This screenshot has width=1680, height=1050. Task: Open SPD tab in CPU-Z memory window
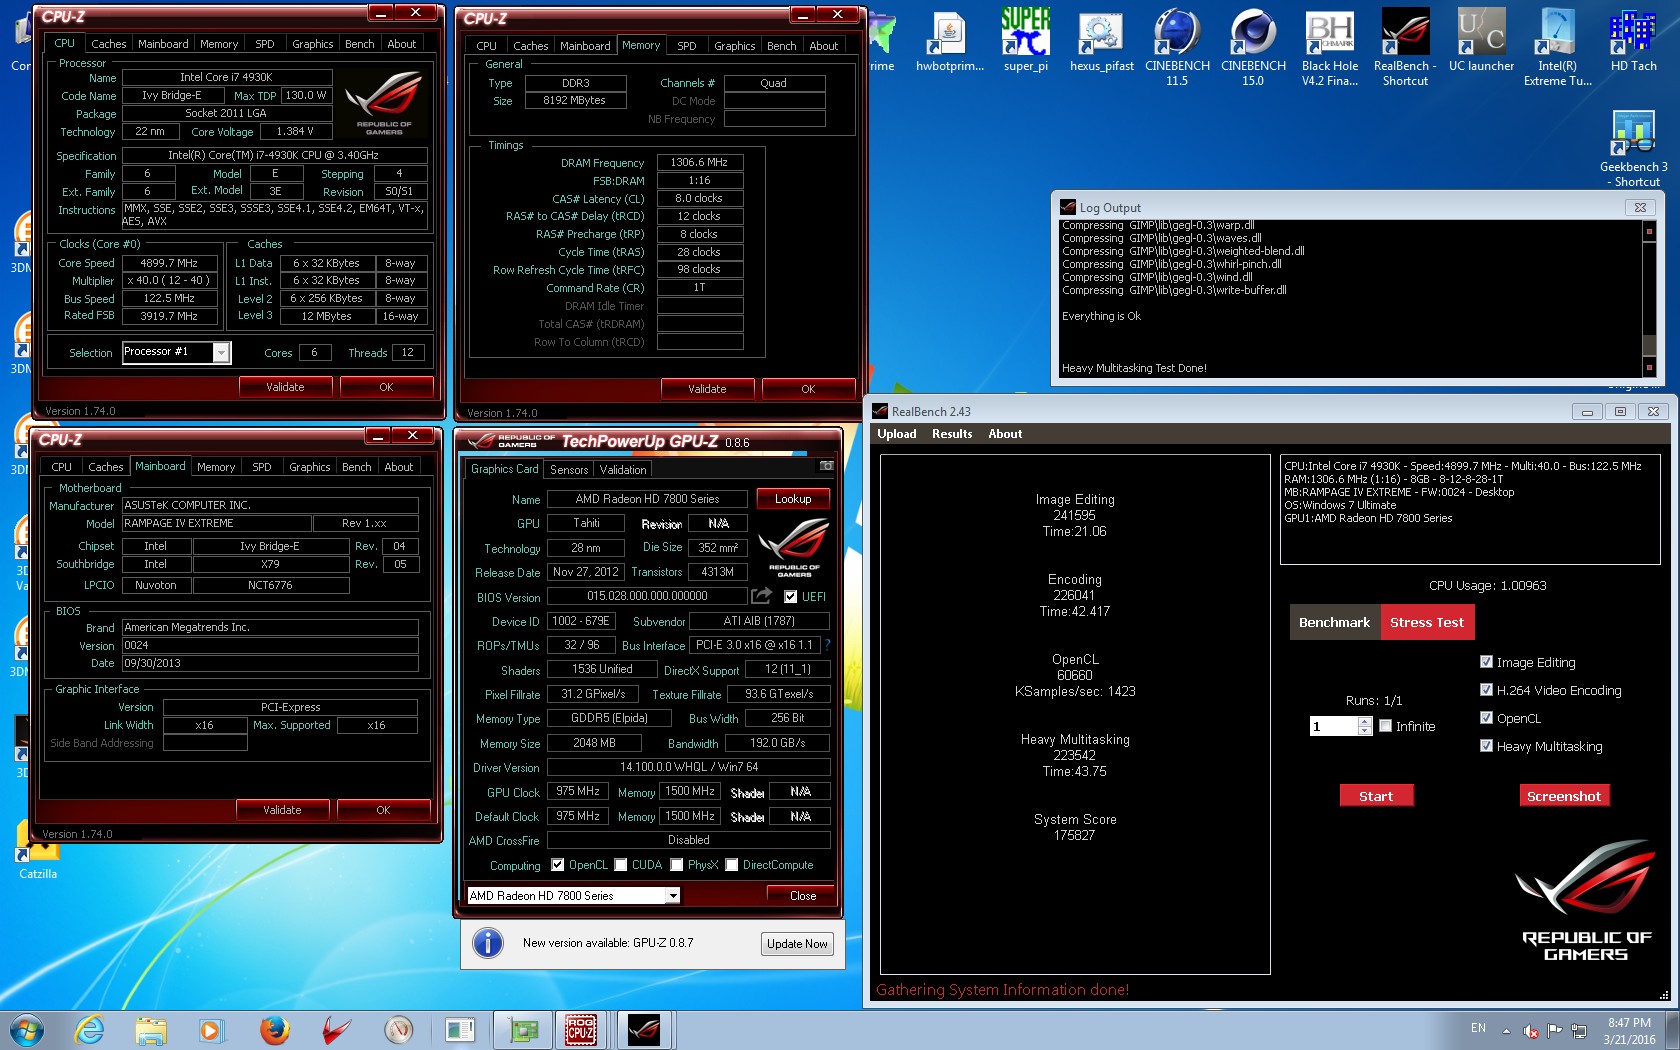[687, 46]
